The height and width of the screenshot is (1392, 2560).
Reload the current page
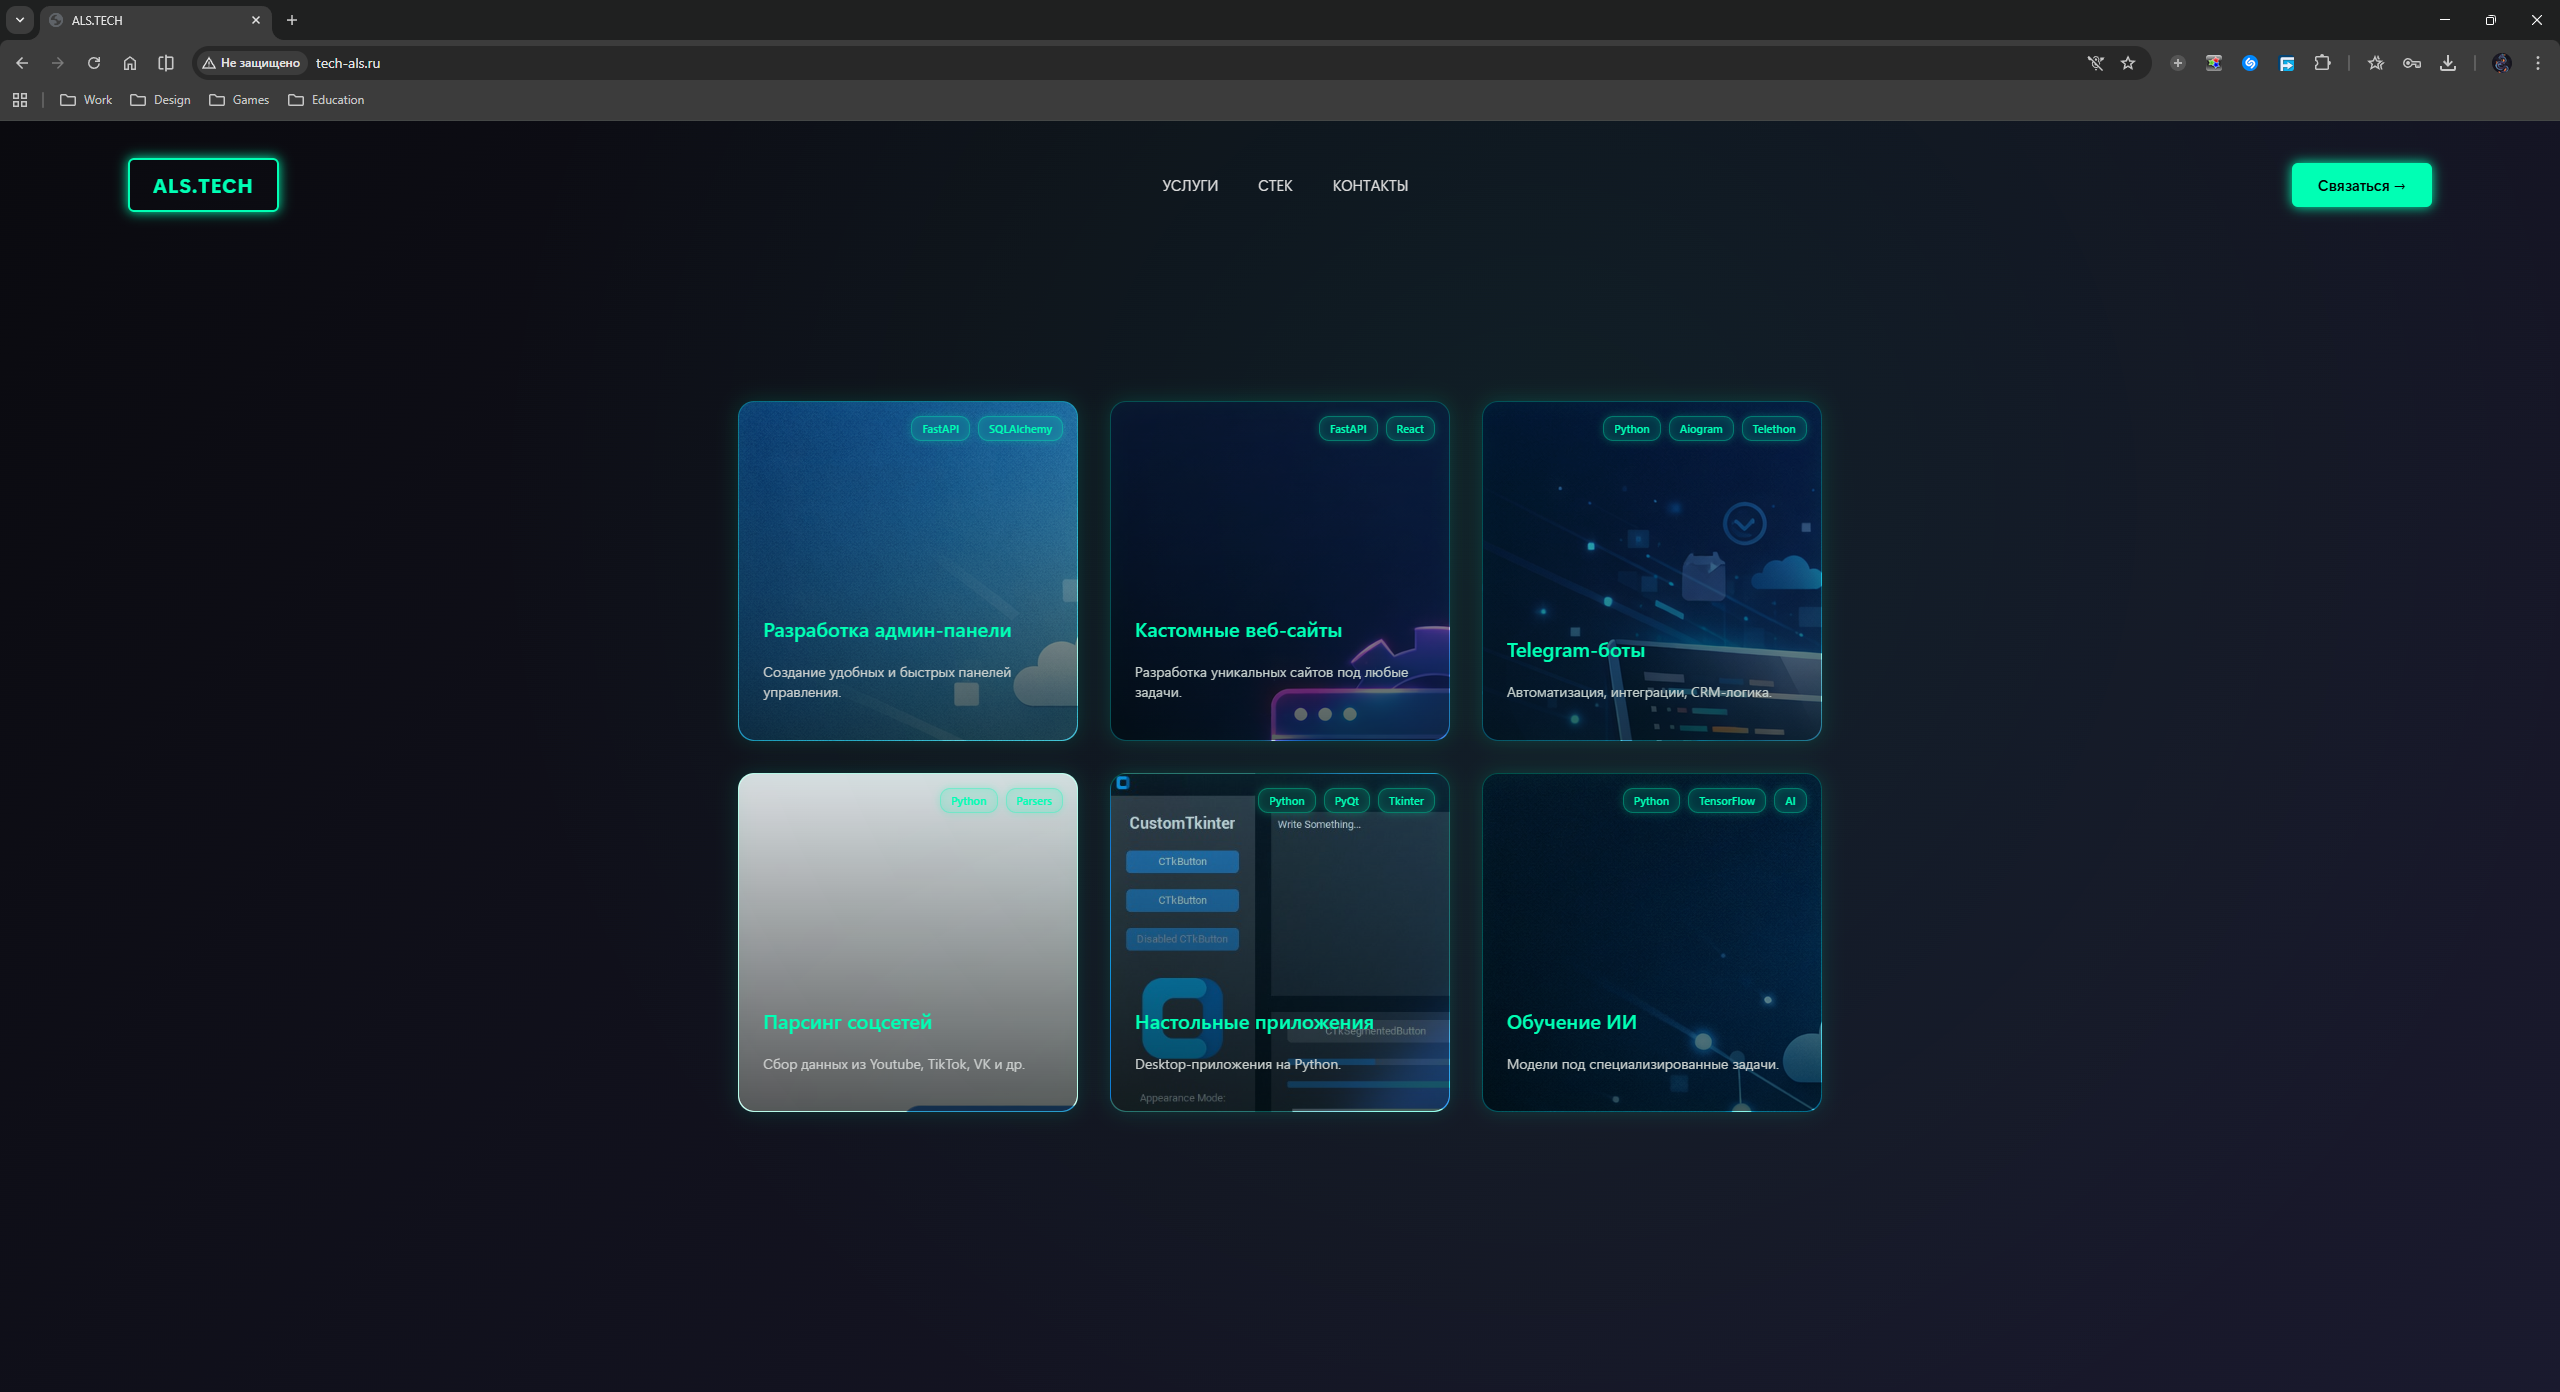click(x=94, y=63)
